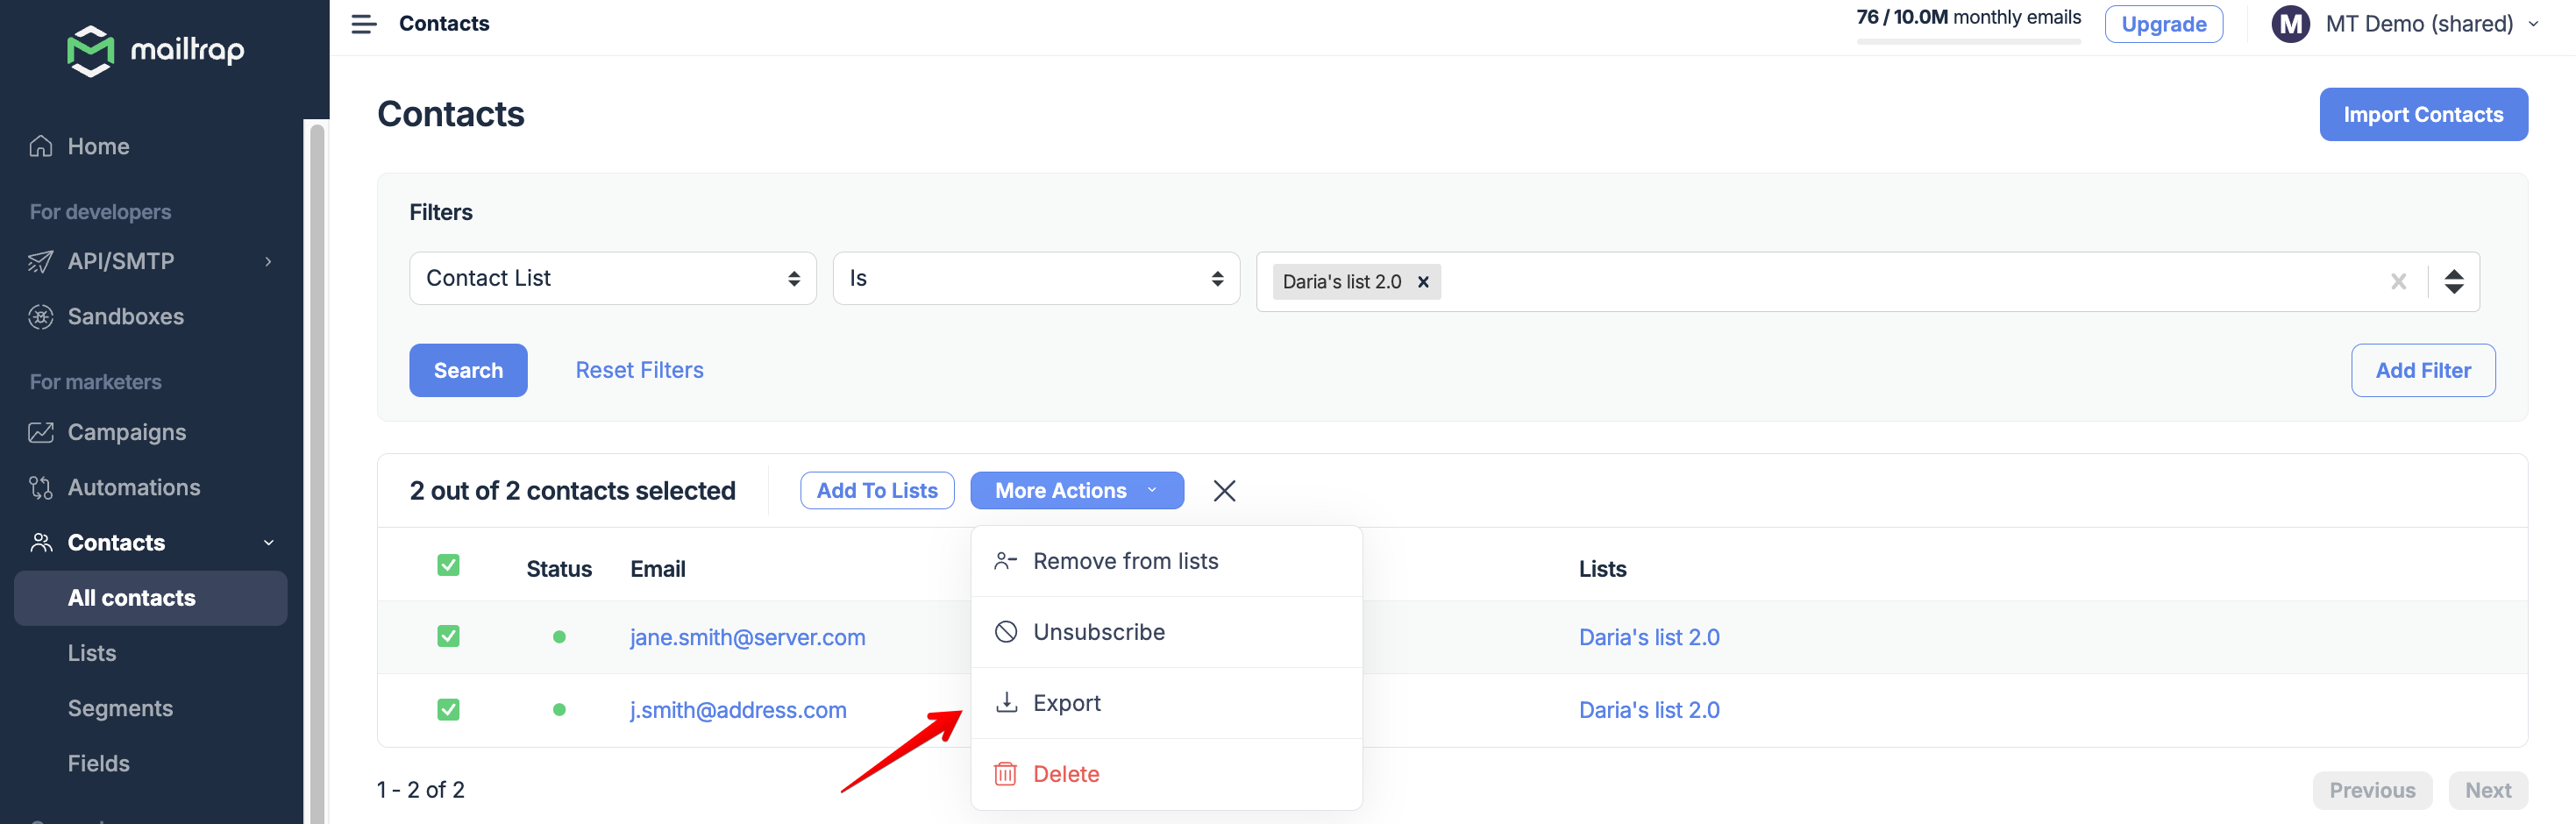Open the Contact List filter dropdown
Screen dimensions: 2576x824
point(612,278)
